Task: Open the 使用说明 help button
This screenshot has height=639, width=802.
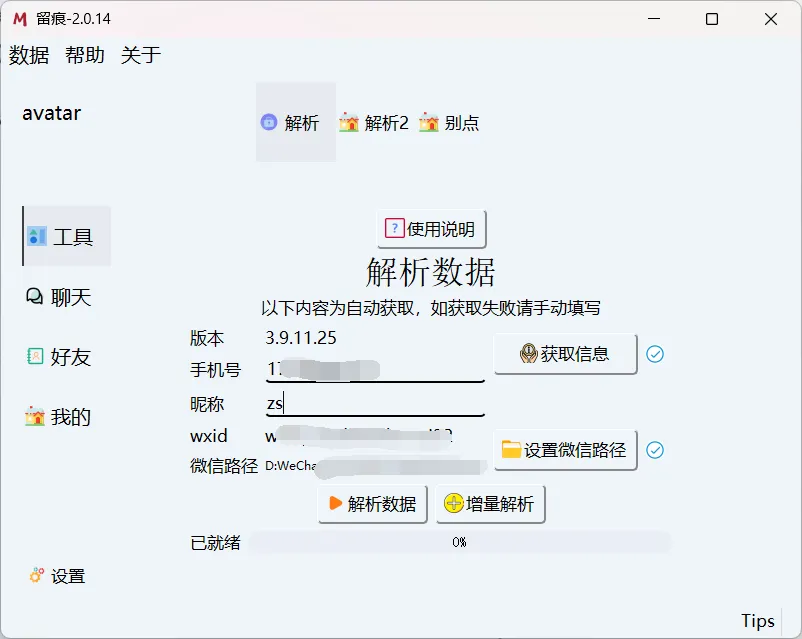Action: [432, 229]
